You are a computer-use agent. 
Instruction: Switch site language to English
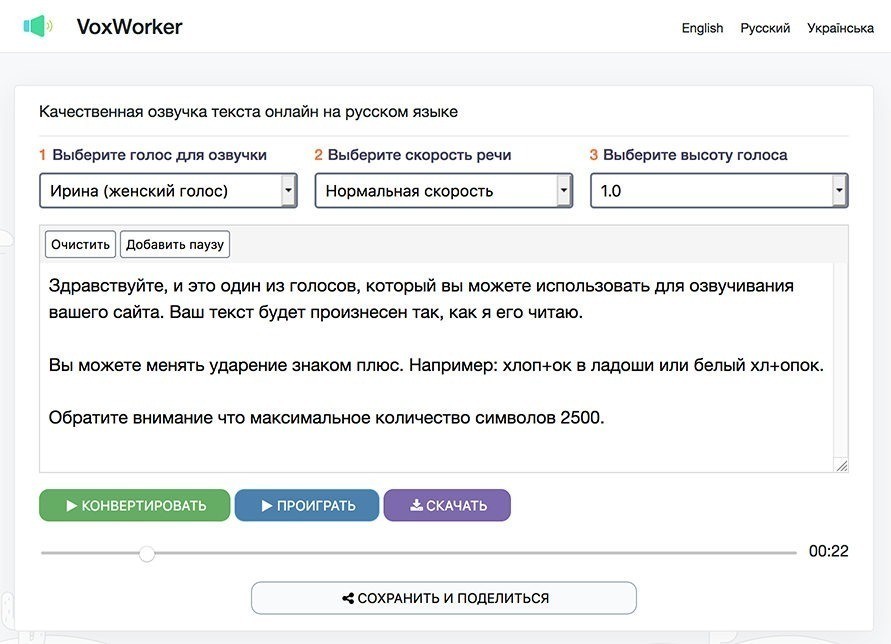point(702,28)
